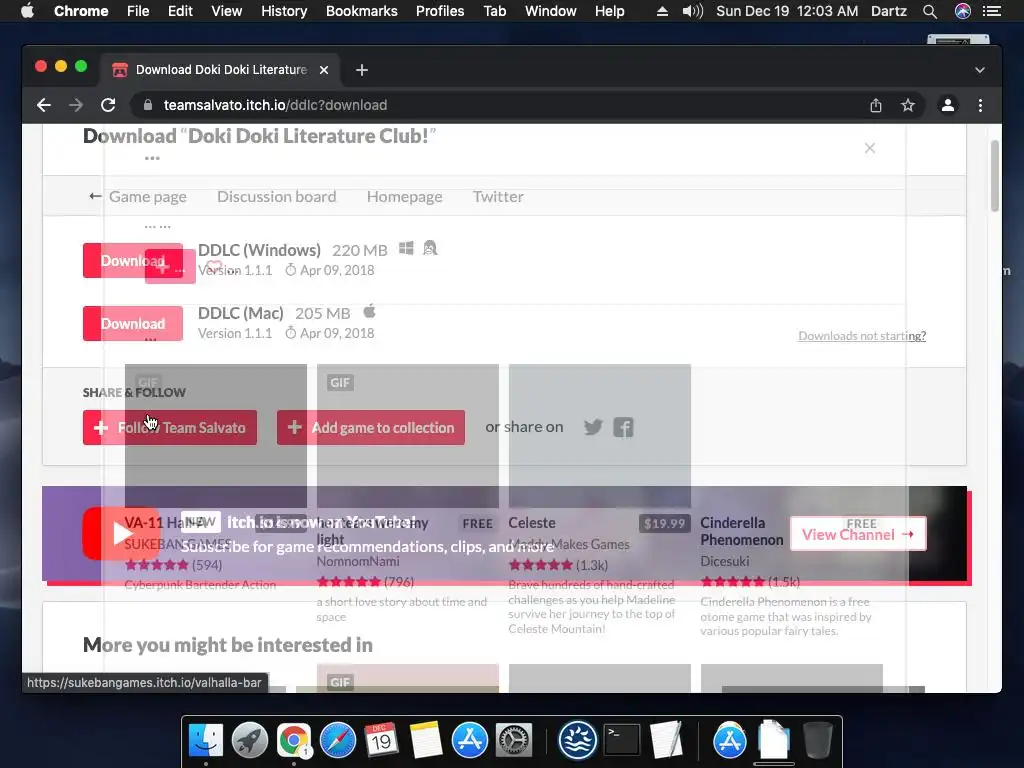Click the date and time in menu bar
This screenshot has height=768, width=1024.
787,11
